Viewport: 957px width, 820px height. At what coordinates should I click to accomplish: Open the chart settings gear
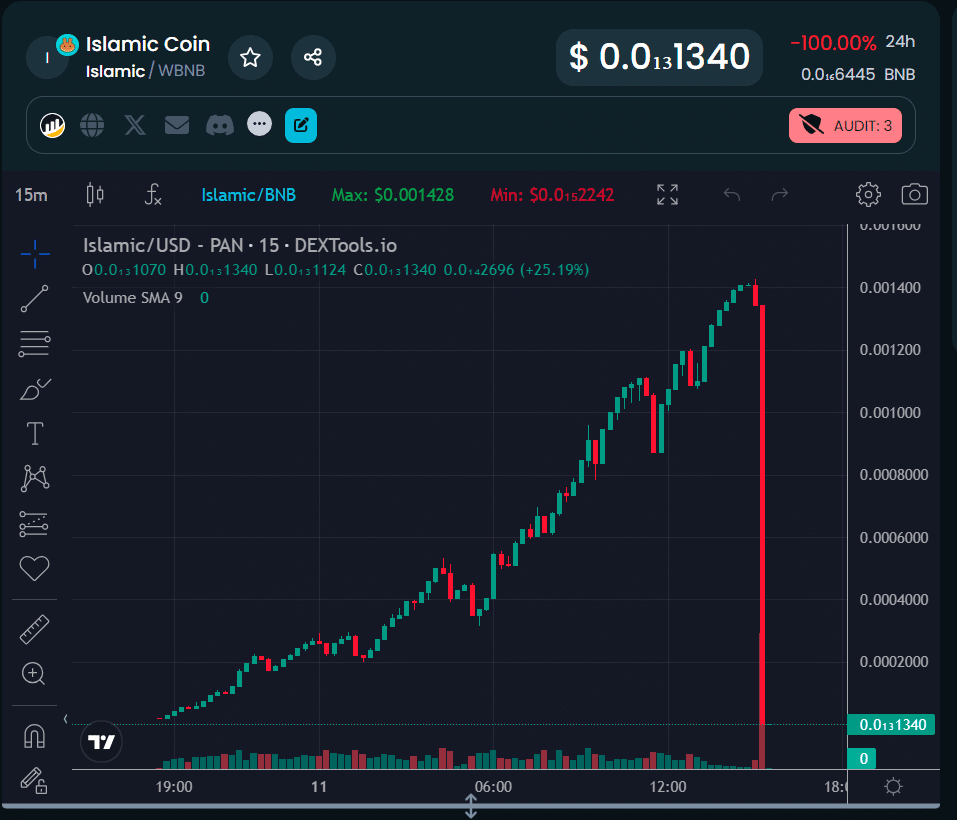coord(868,194)
